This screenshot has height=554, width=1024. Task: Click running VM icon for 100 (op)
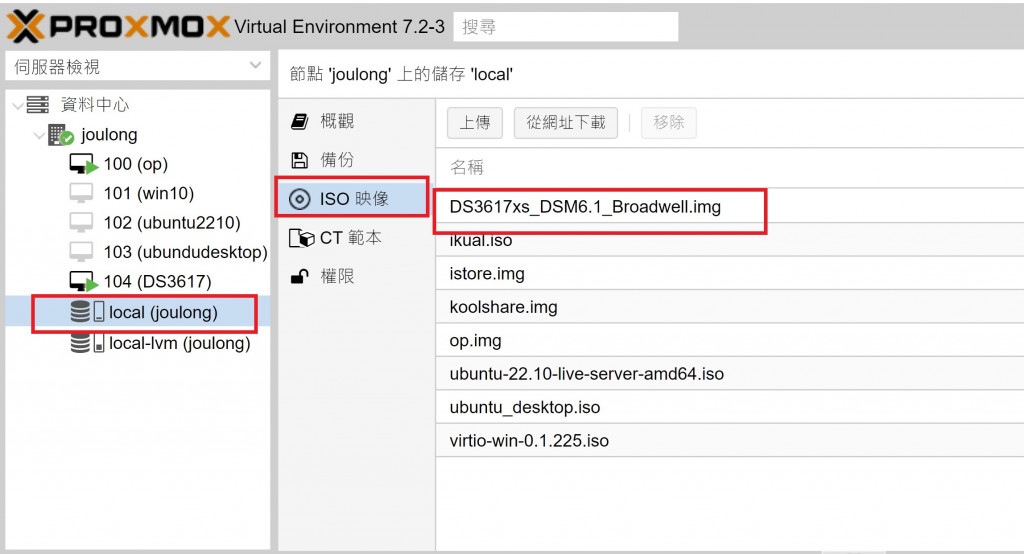click(x=83, y=164)
